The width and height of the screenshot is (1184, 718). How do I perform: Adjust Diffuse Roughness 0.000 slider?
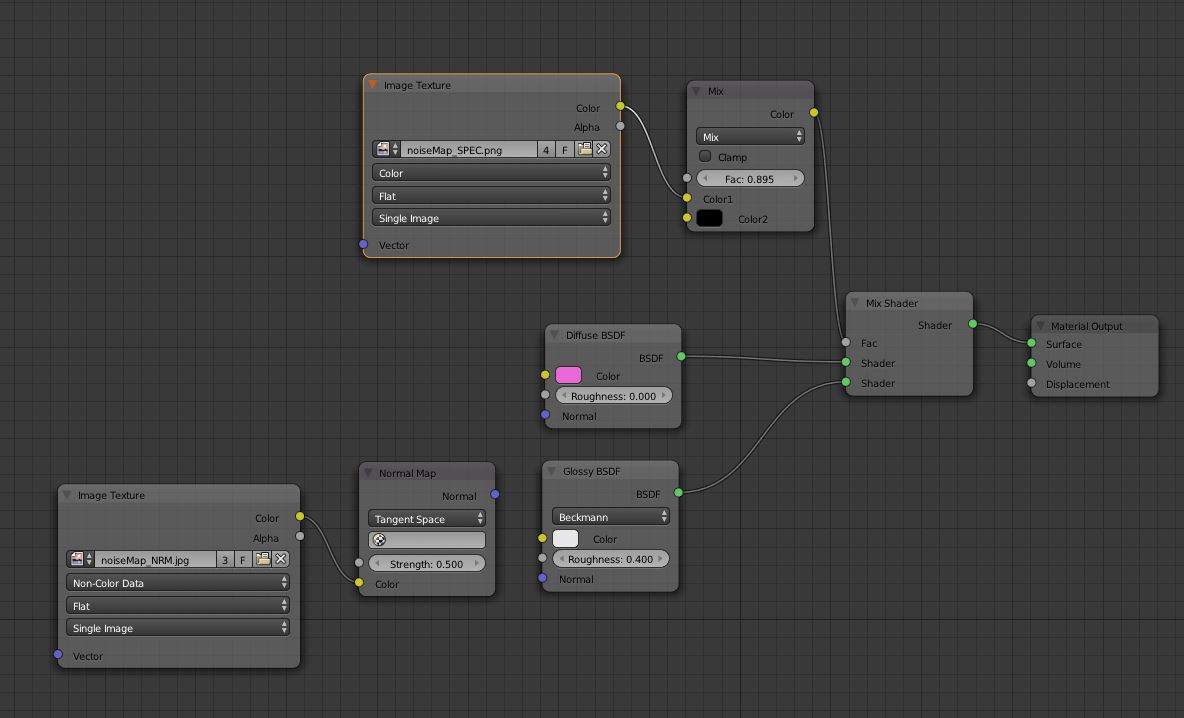[613, 396]
